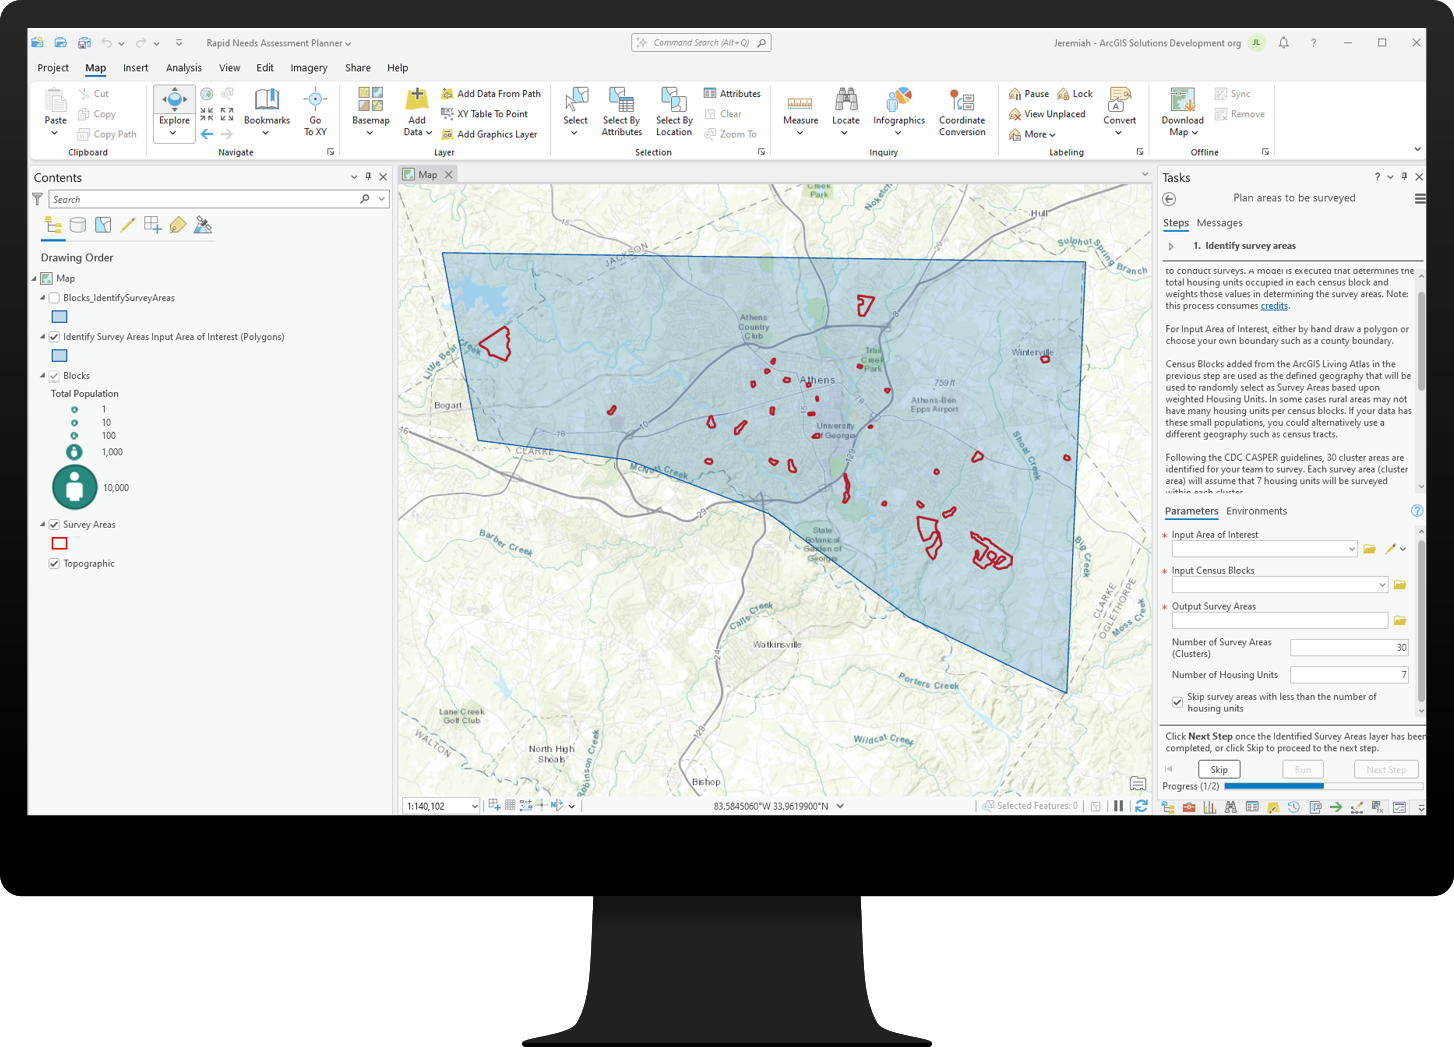This screenshot has width=1454, height=1047.
Task: Disable skip survey areas with fewer housing units
Action: click(1177, 701)
